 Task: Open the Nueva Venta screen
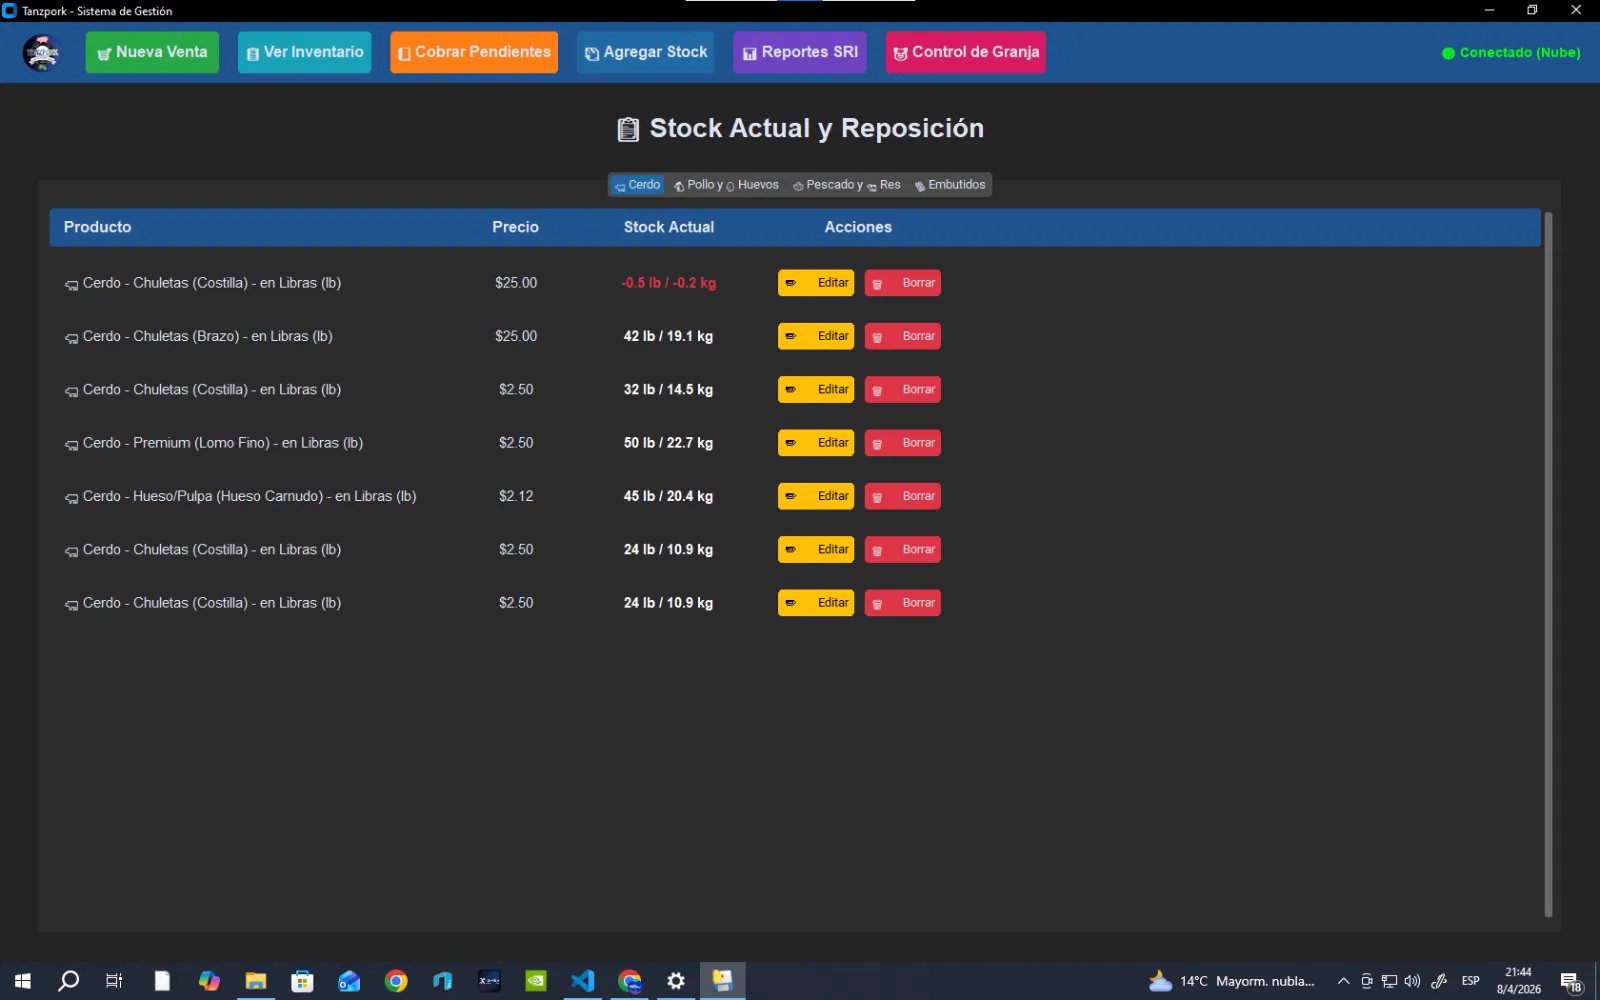(152, 52)
